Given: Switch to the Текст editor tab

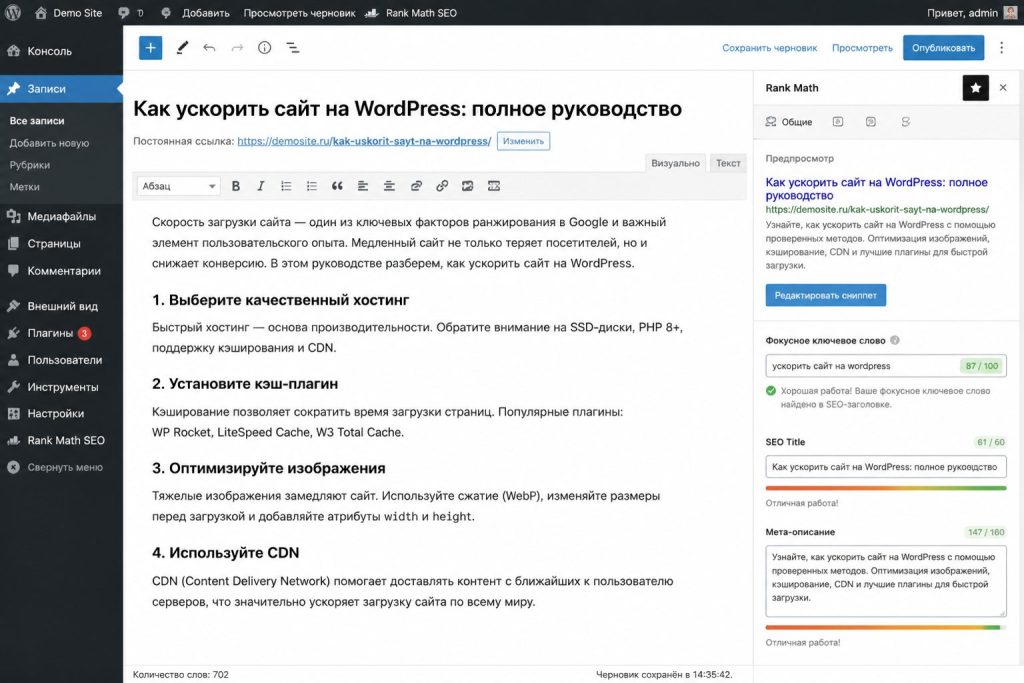Looking at the screenshot, I should (x=728, y=163).
